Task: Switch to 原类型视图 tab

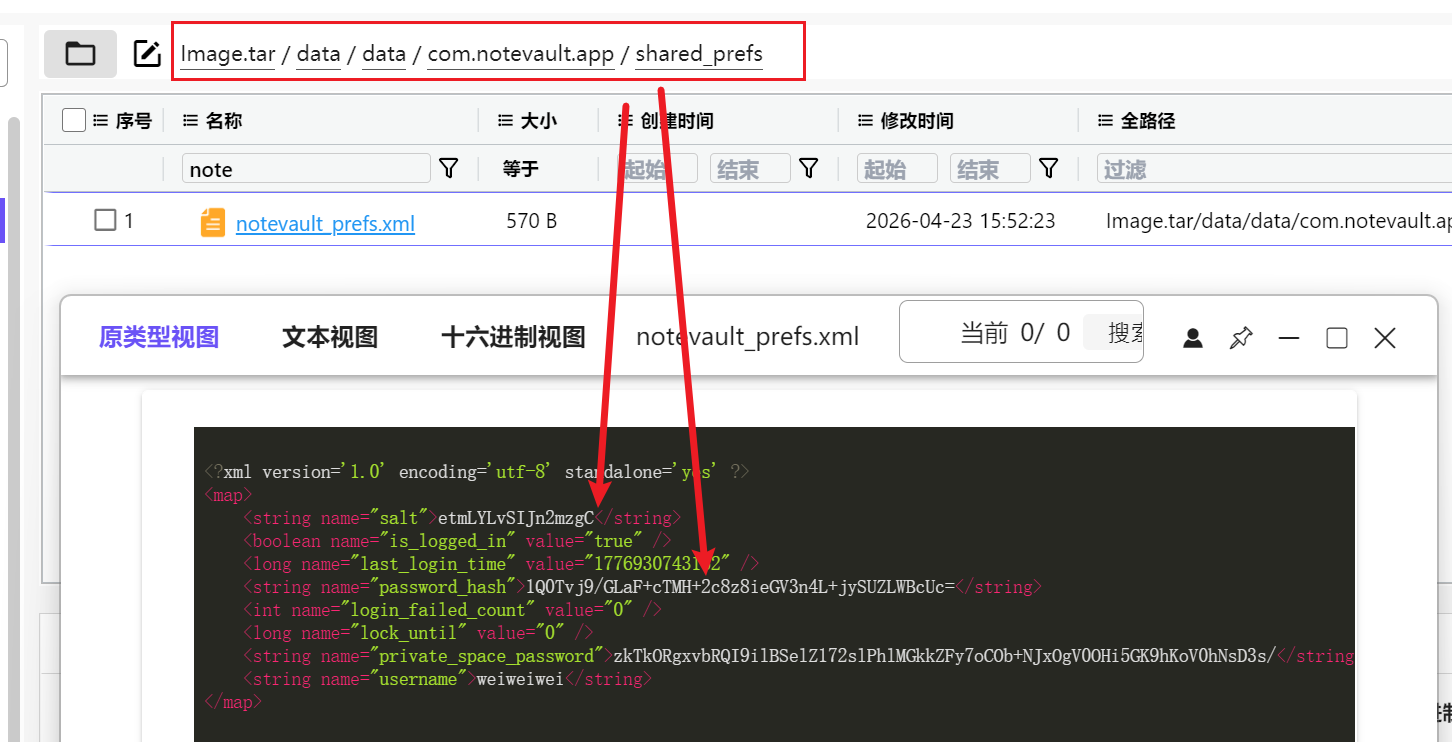Action: pyautogui.click(x=159, y=337)
